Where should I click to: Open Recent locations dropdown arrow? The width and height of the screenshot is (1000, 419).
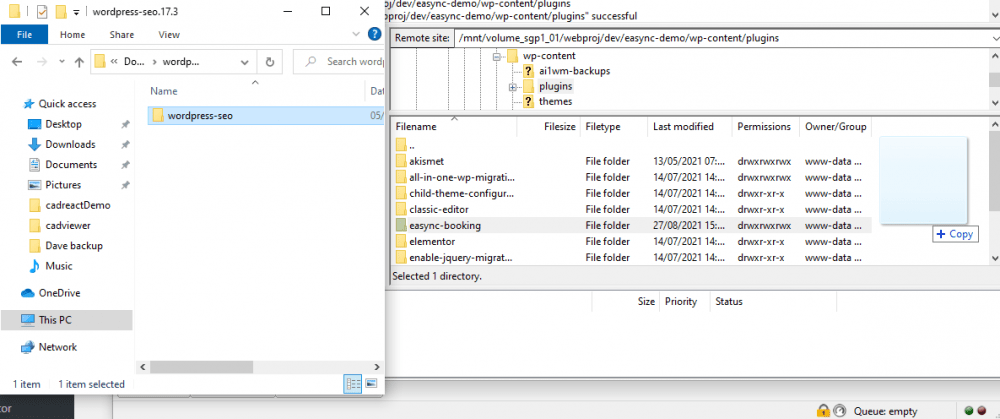click(x=59, y=62)
